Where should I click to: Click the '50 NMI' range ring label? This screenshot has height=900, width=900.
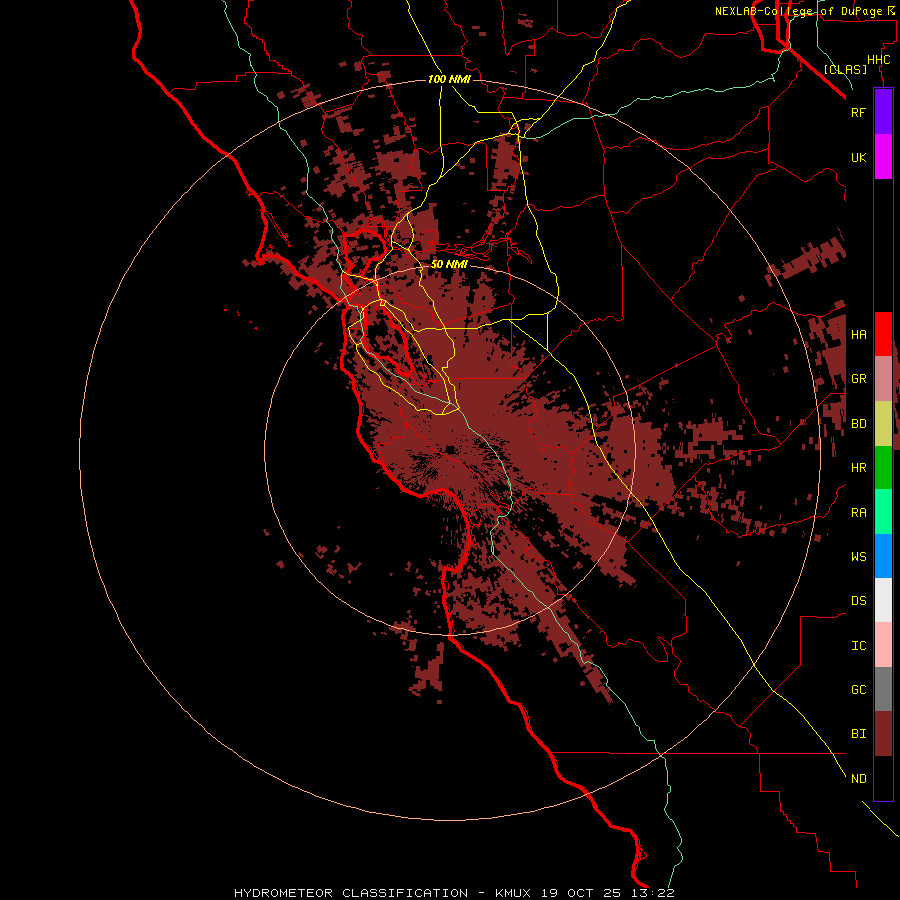449,264
